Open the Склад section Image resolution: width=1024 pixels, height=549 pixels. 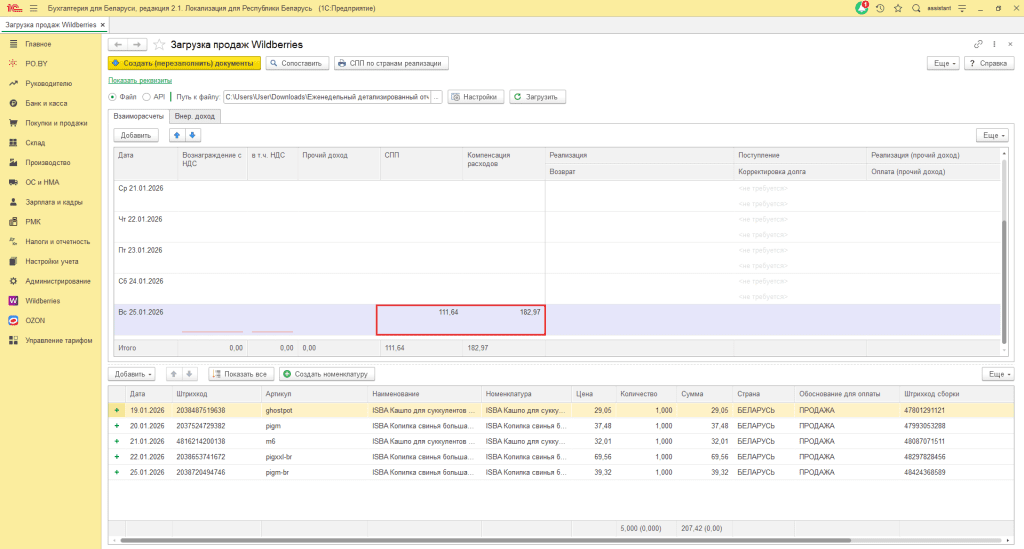coord(35,142)
